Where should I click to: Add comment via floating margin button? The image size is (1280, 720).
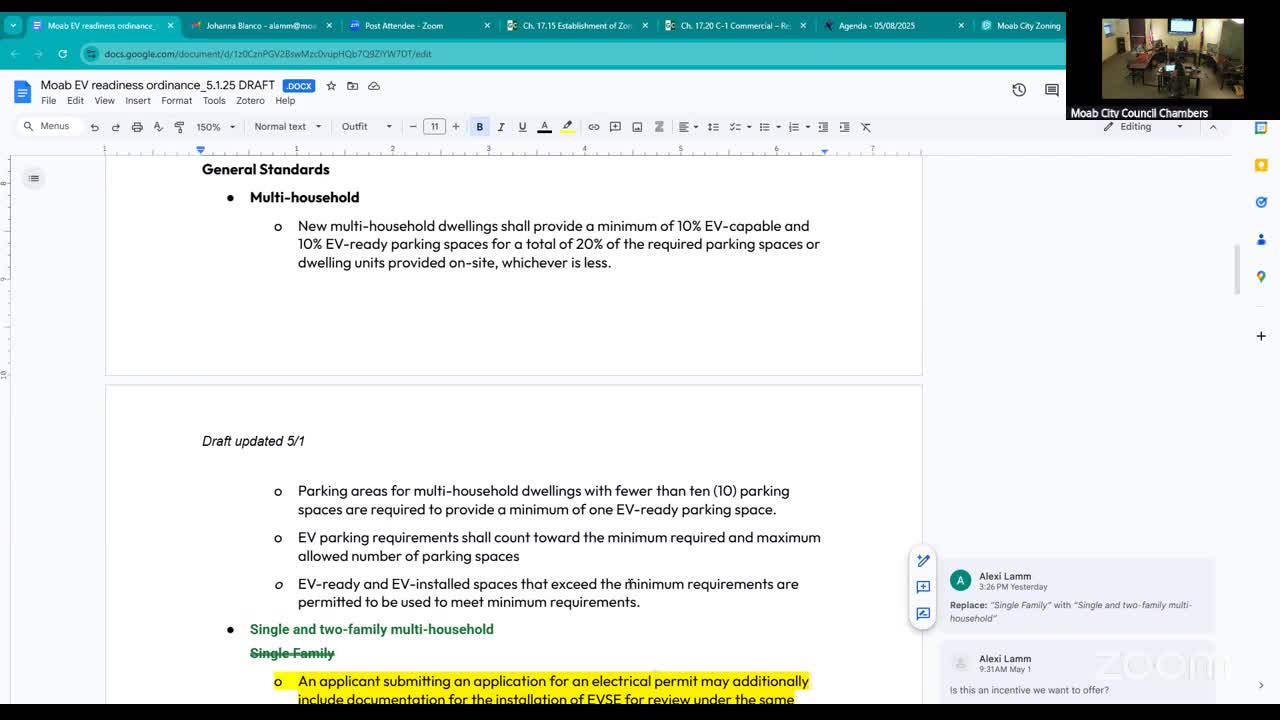coord(923,587)
